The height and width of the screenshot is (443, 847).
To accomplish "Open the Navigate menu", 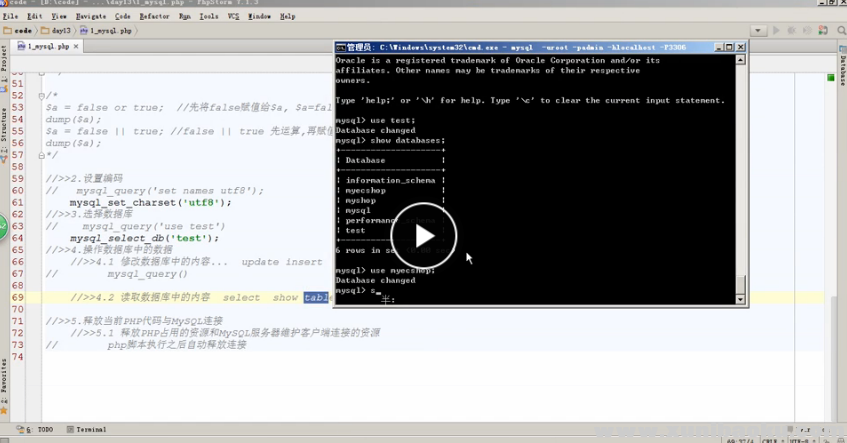I will tap(91, 16).
